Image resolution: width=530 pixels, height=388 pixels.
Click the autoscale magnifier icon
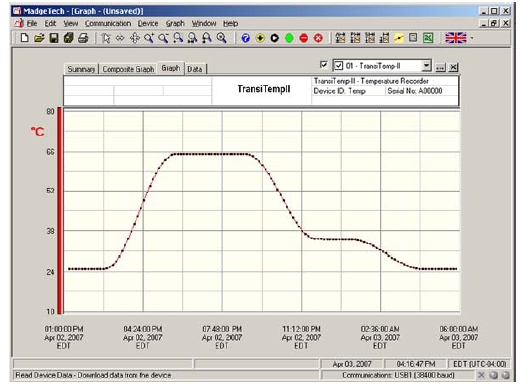pos(207,38)
